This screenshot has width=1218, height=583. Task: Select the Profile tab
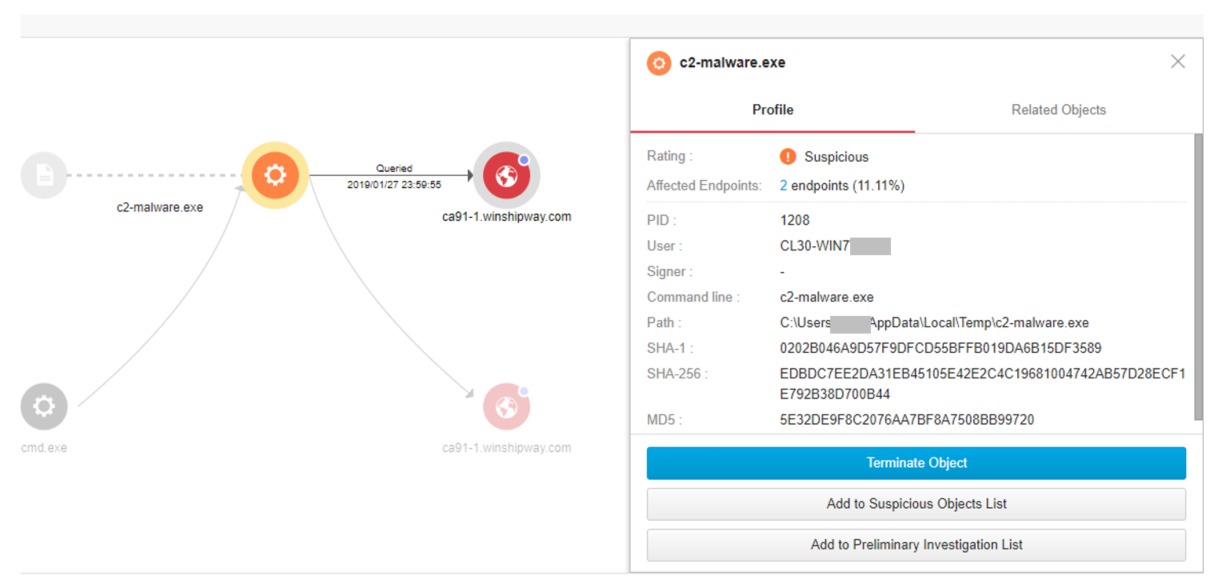pos(772,110)
